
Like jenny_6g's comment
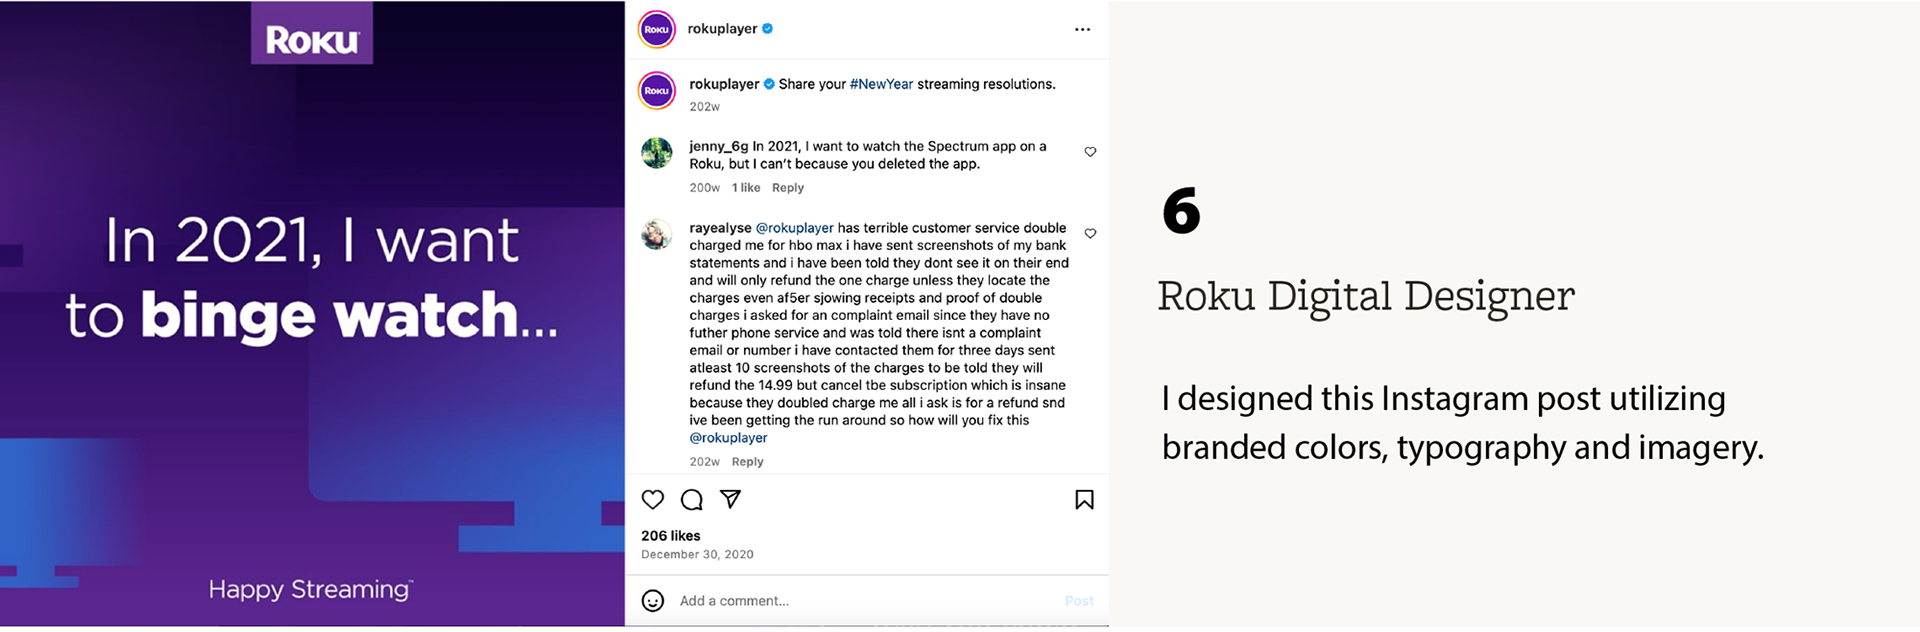[1090, 152]
